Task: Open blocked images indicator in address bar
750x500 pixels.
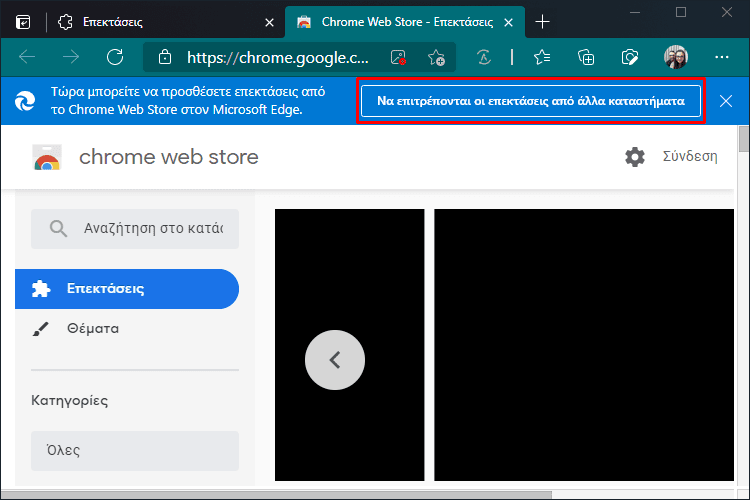Action: pyautogui.click(x=398, y=58)
